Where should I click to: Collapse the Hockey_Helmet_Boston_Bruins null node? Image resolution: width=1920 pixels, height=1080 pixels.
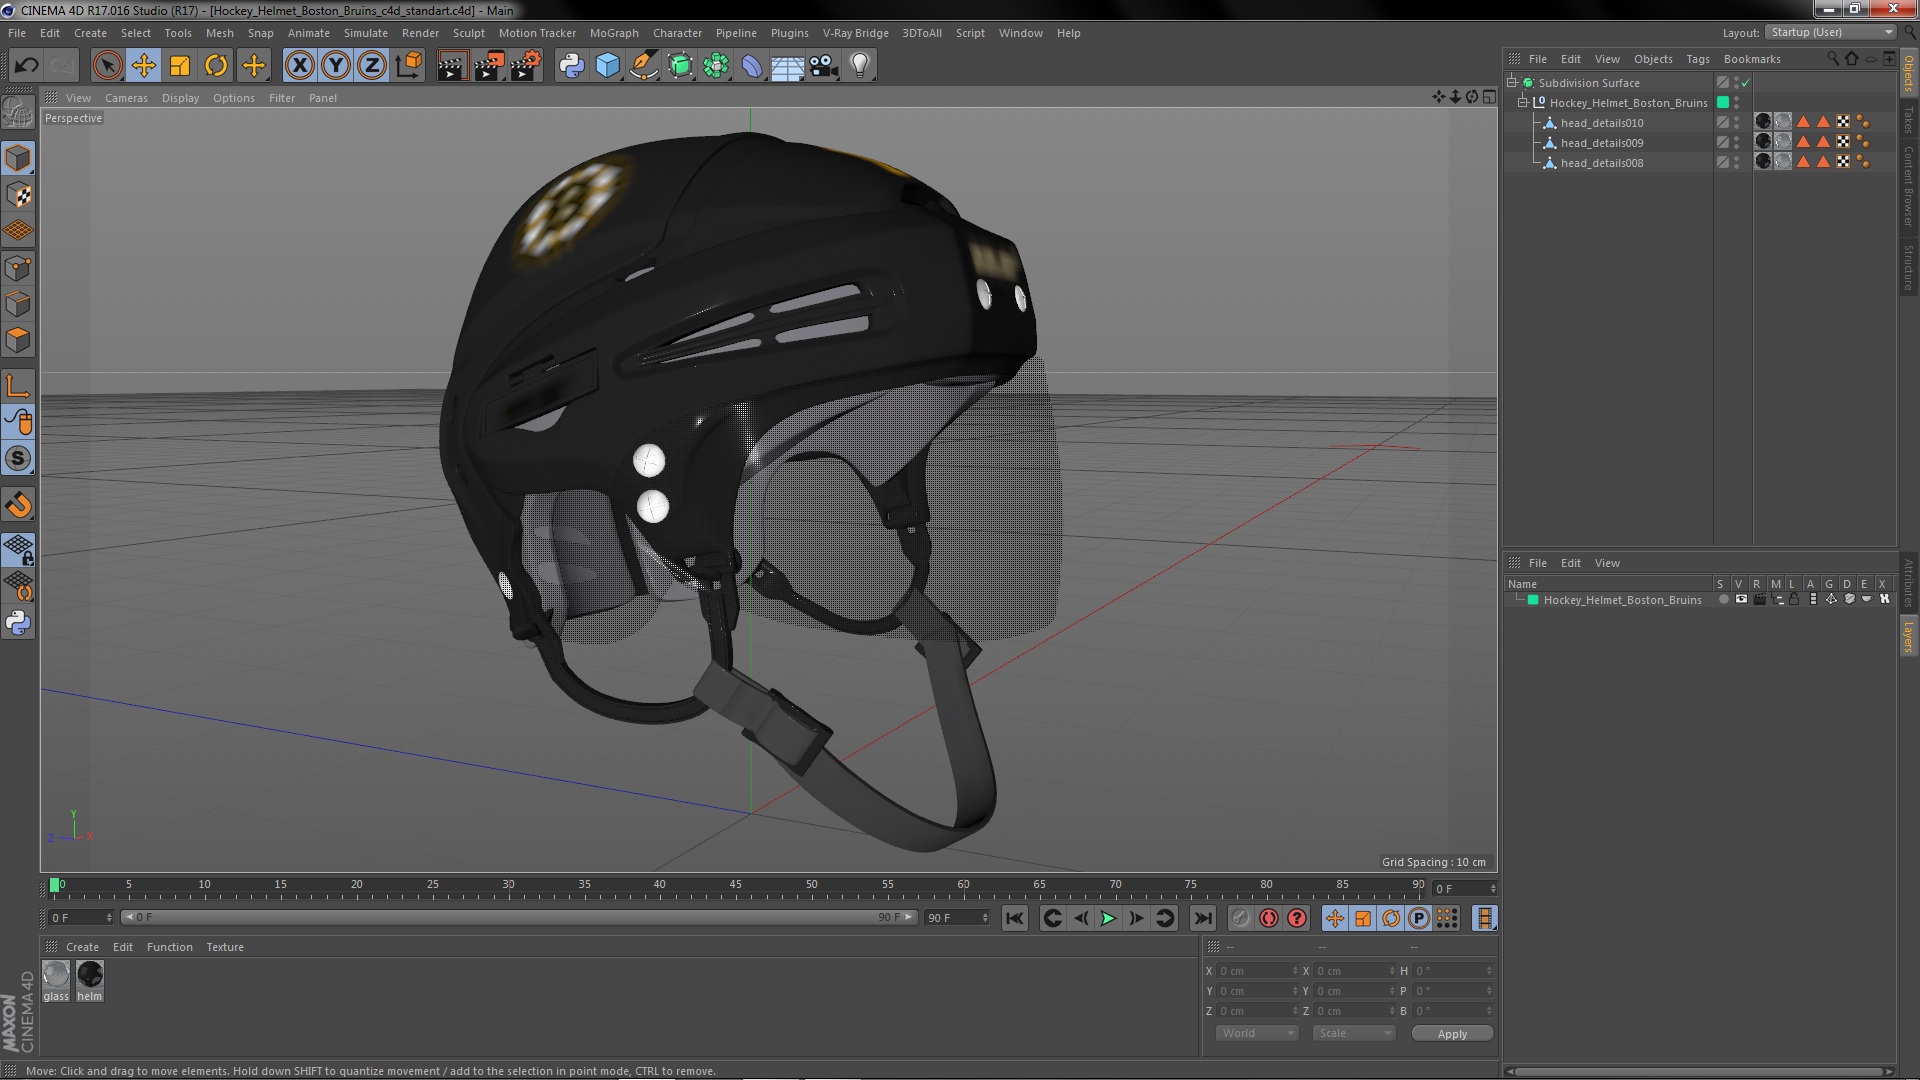pyautogui.click(x=1523, y=103)
